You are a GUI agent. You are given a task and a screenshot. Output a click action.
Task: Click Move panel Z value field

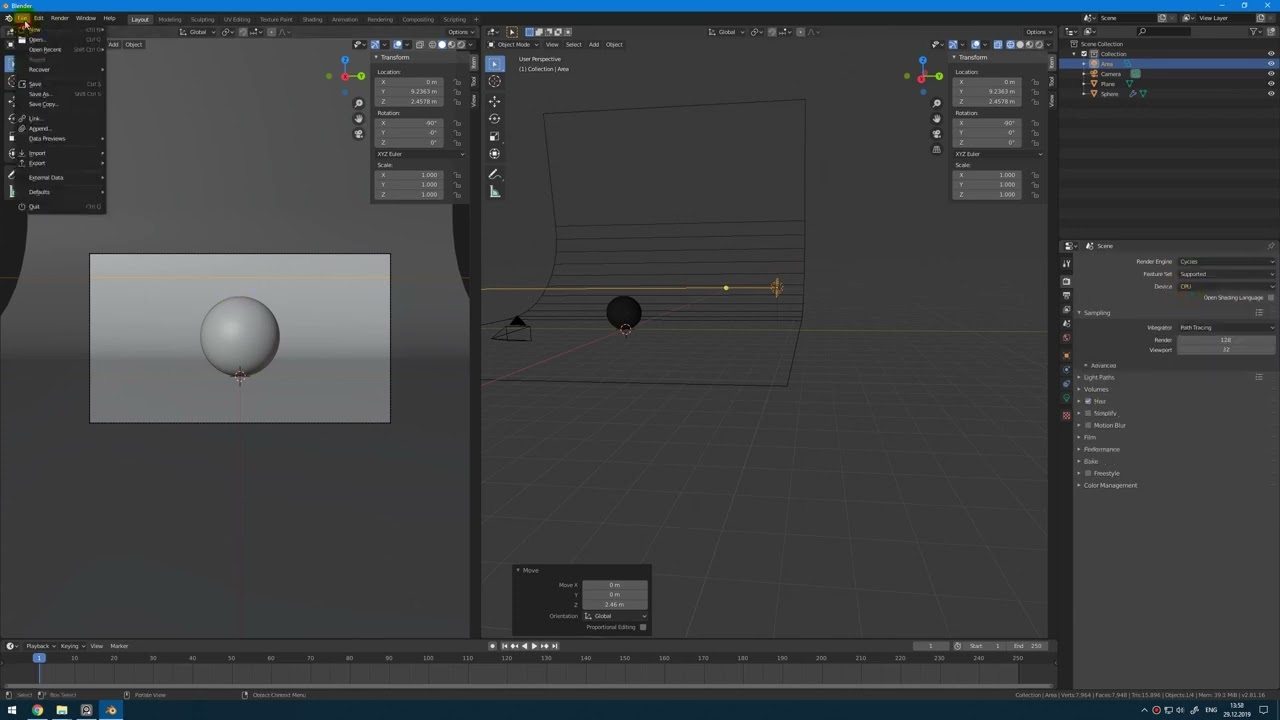tap(614, 604)
